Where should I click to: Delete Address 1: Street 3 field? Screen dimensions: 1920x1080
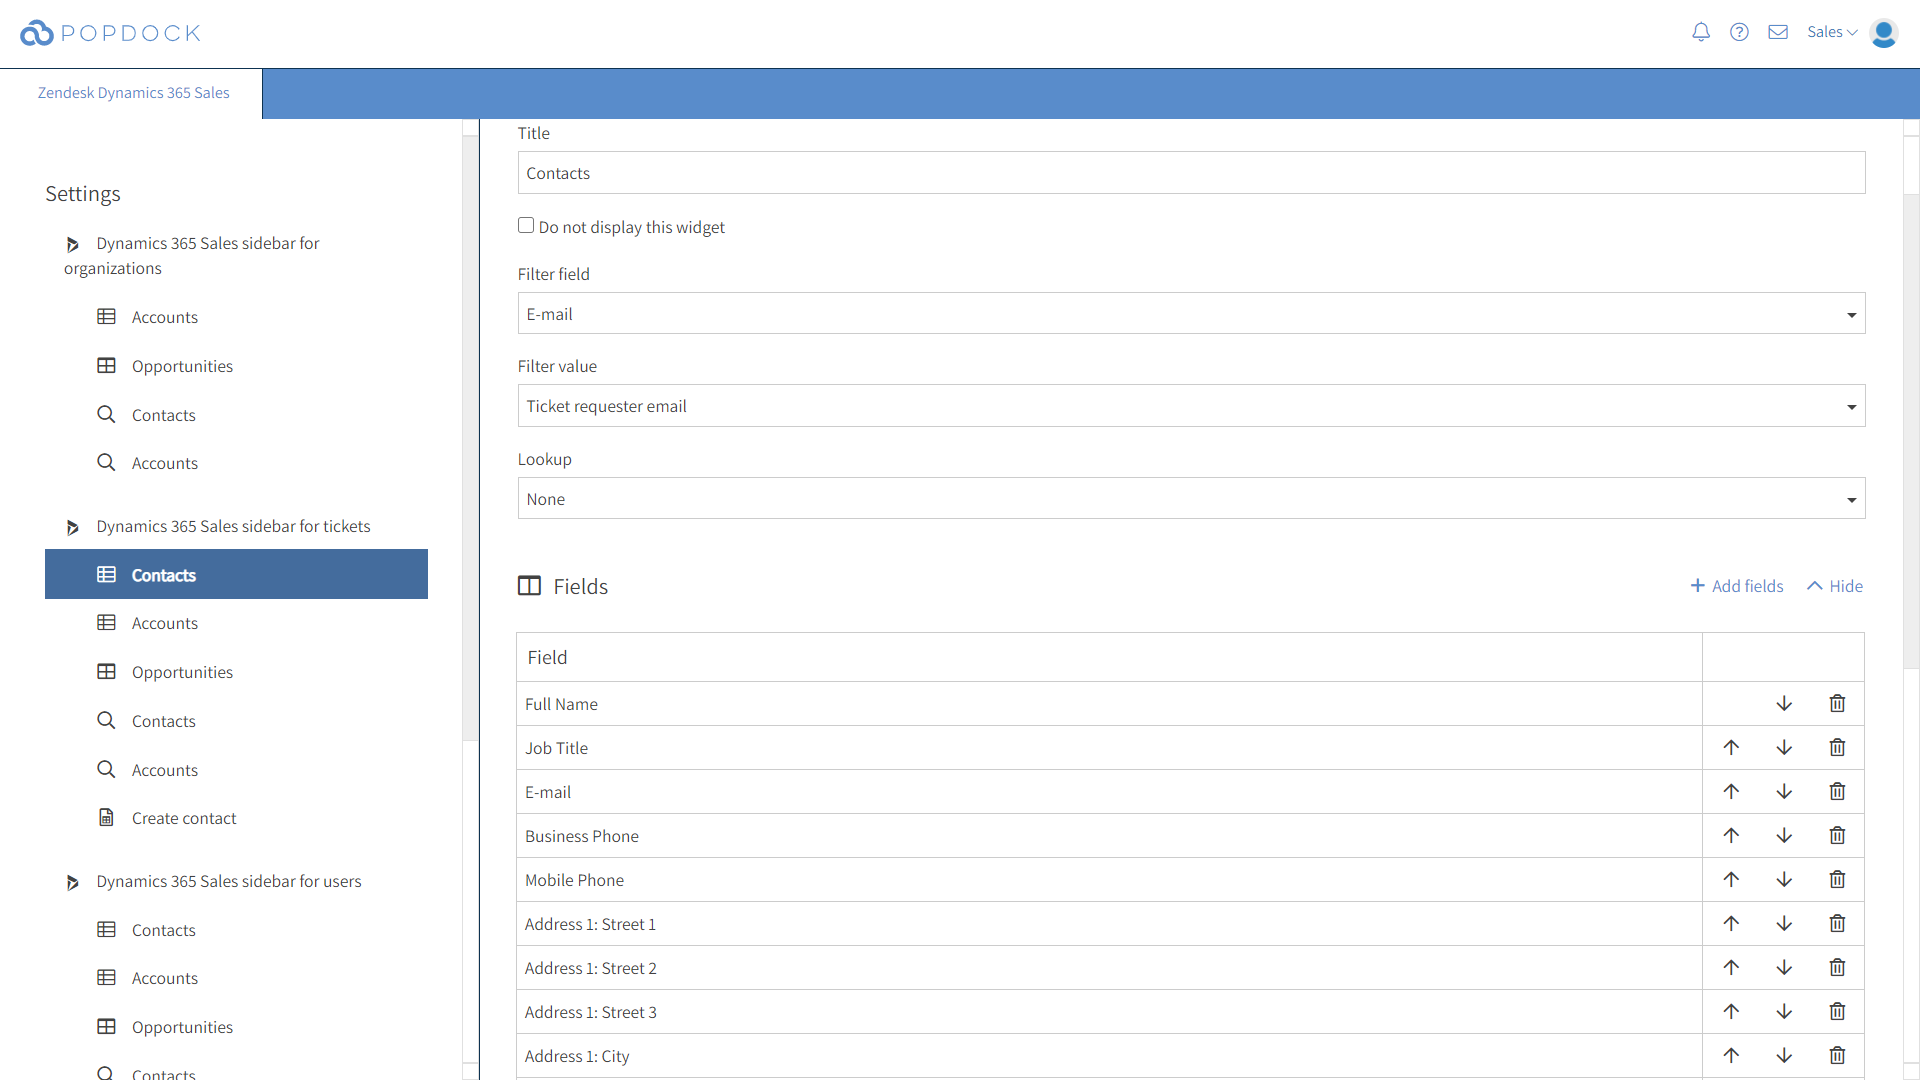[1837, 1012]
